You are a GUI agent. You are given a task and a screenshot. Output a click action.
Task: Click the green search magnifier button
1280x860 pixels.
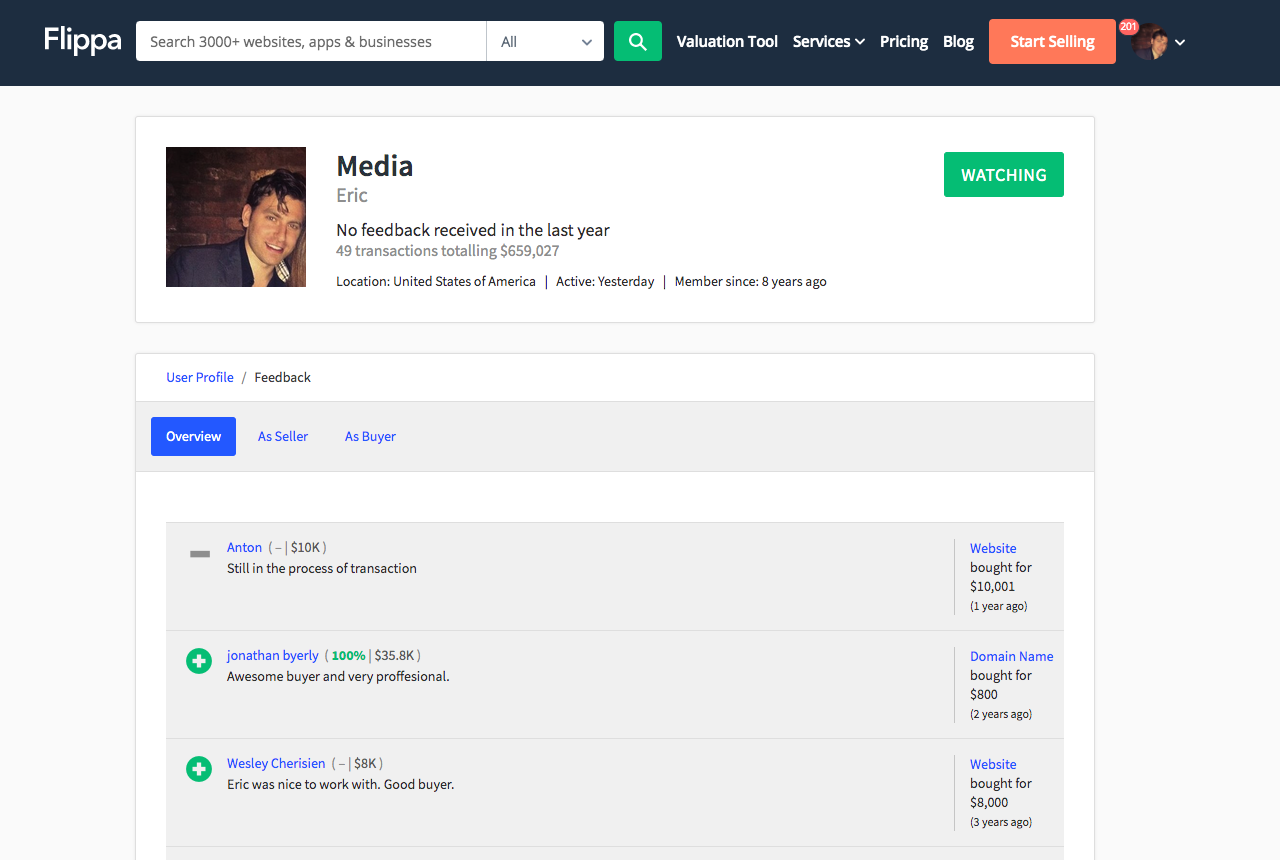click(638, 41)
